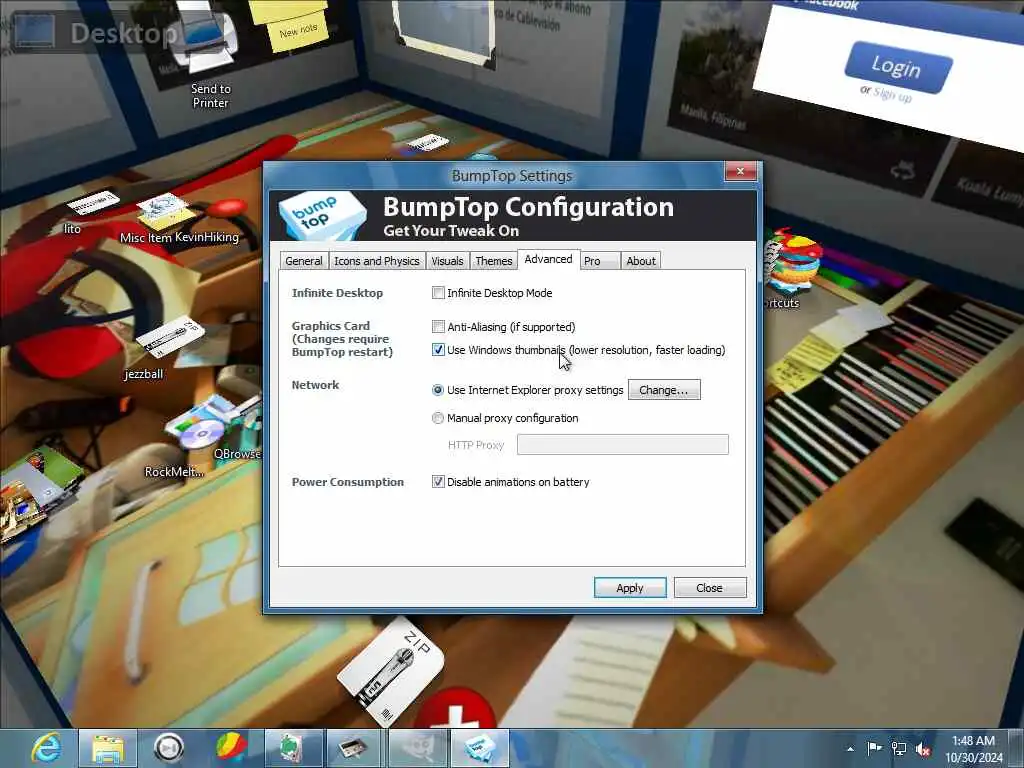Switch to the Themes tab
This screenshot has width=1024, height=768.
coord(494,261)
